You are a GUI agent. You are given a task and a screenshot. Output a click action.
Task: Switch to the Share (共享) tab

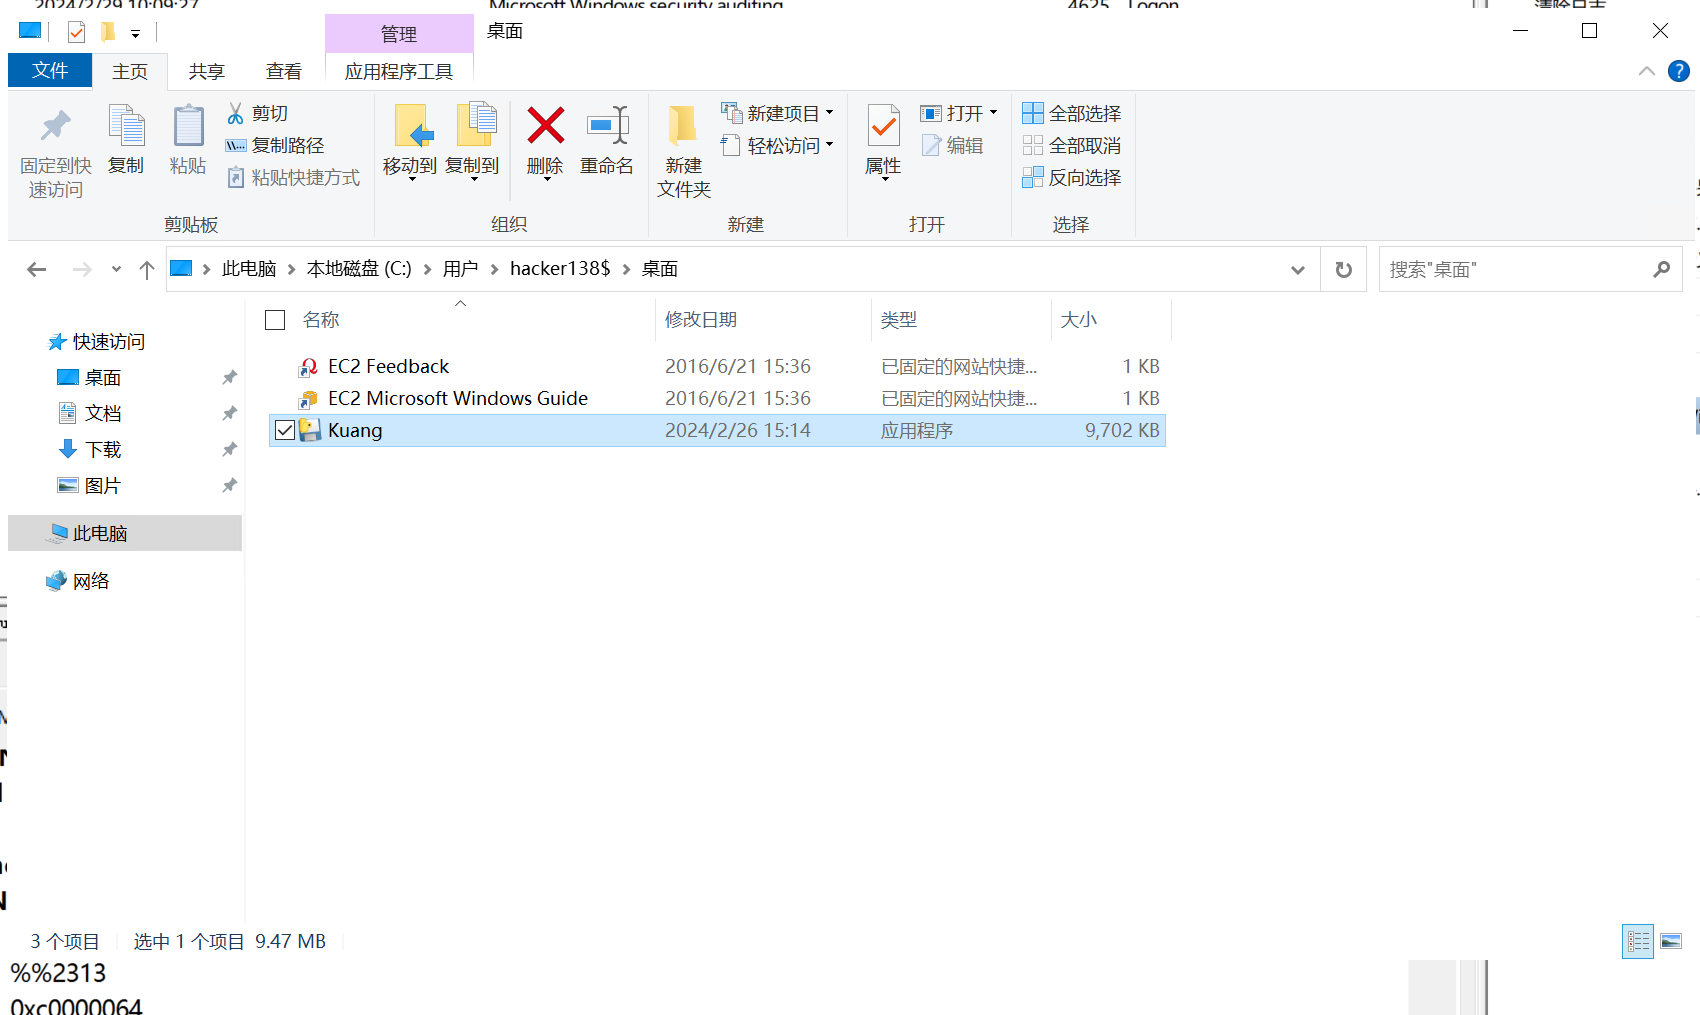click(207, 71)
